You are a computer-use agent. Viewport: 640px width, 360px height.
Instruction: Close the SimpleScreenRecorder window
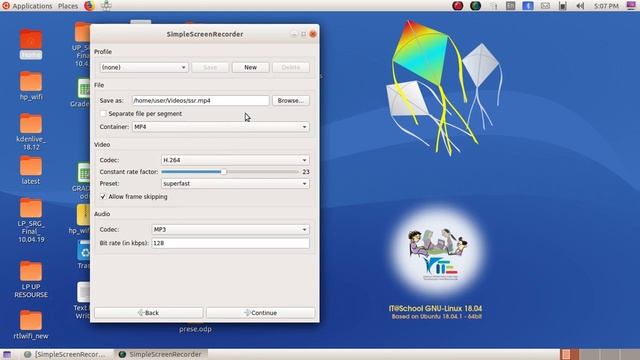tap(313, 34)
